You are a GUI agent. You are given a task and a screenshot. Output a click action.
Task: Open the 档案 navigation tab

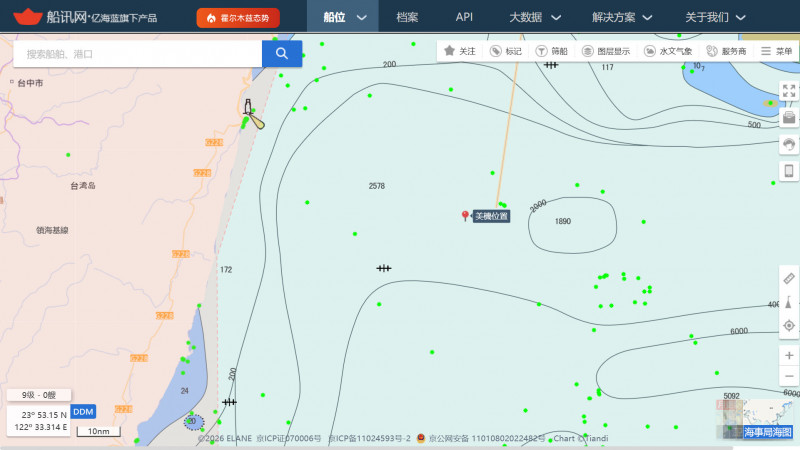pos(407,17)
